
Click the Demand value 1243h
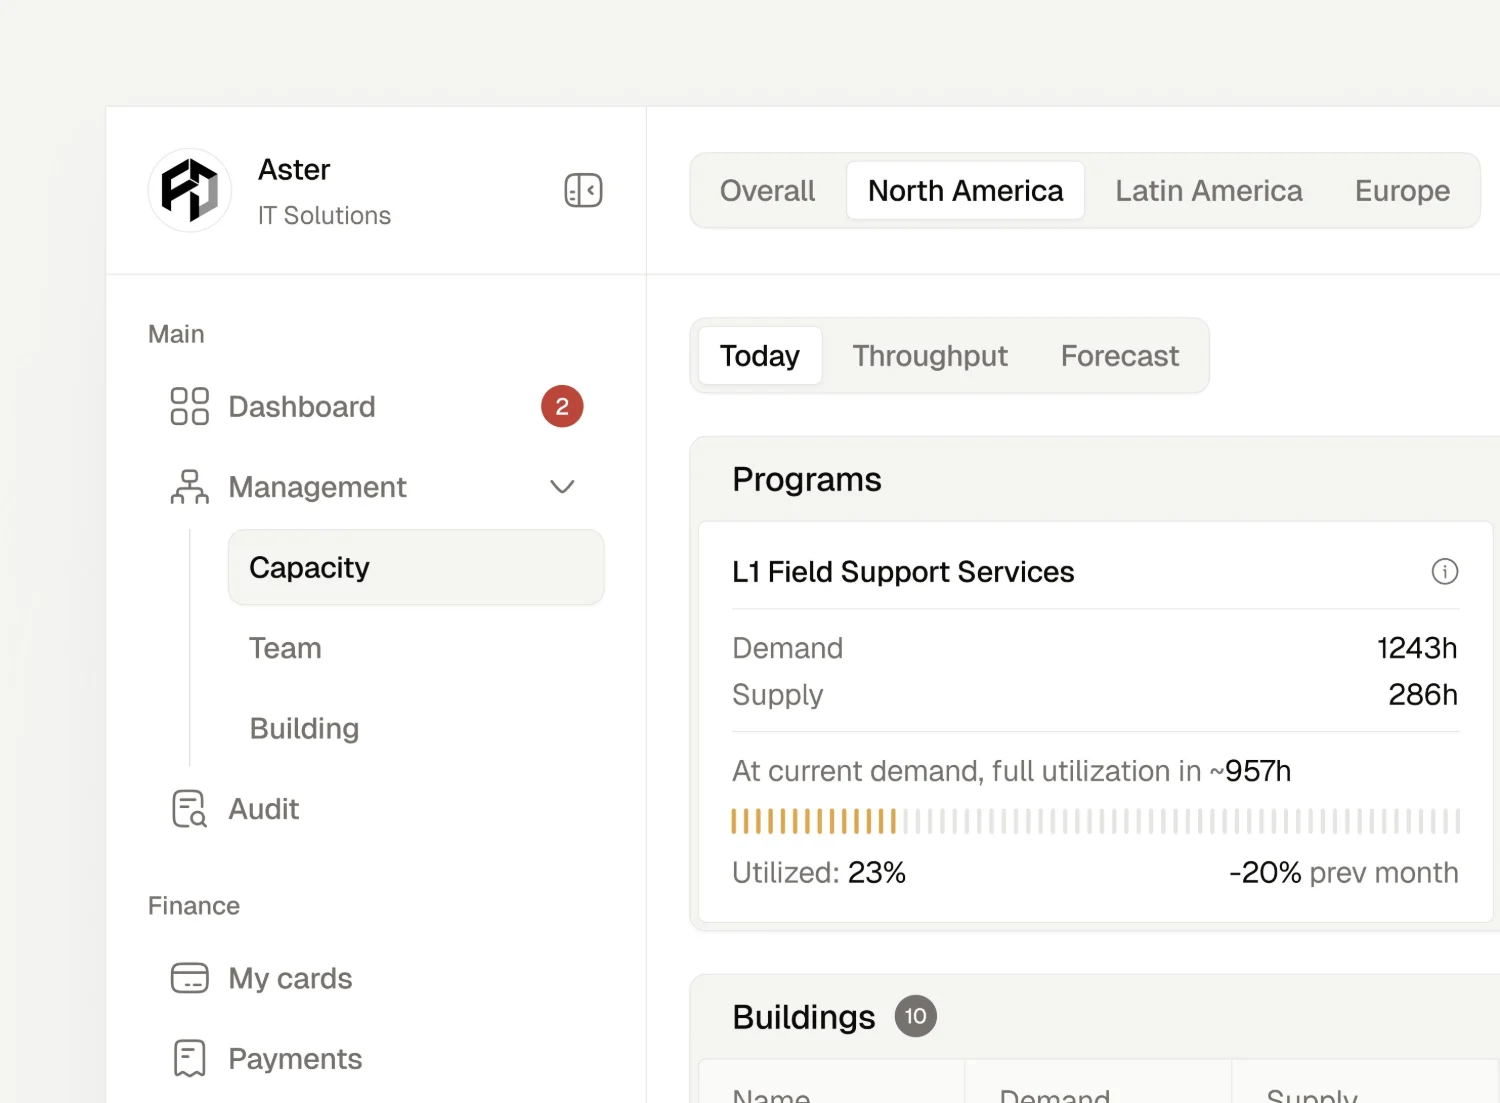pyautogui.click(x=1417, y=648)
